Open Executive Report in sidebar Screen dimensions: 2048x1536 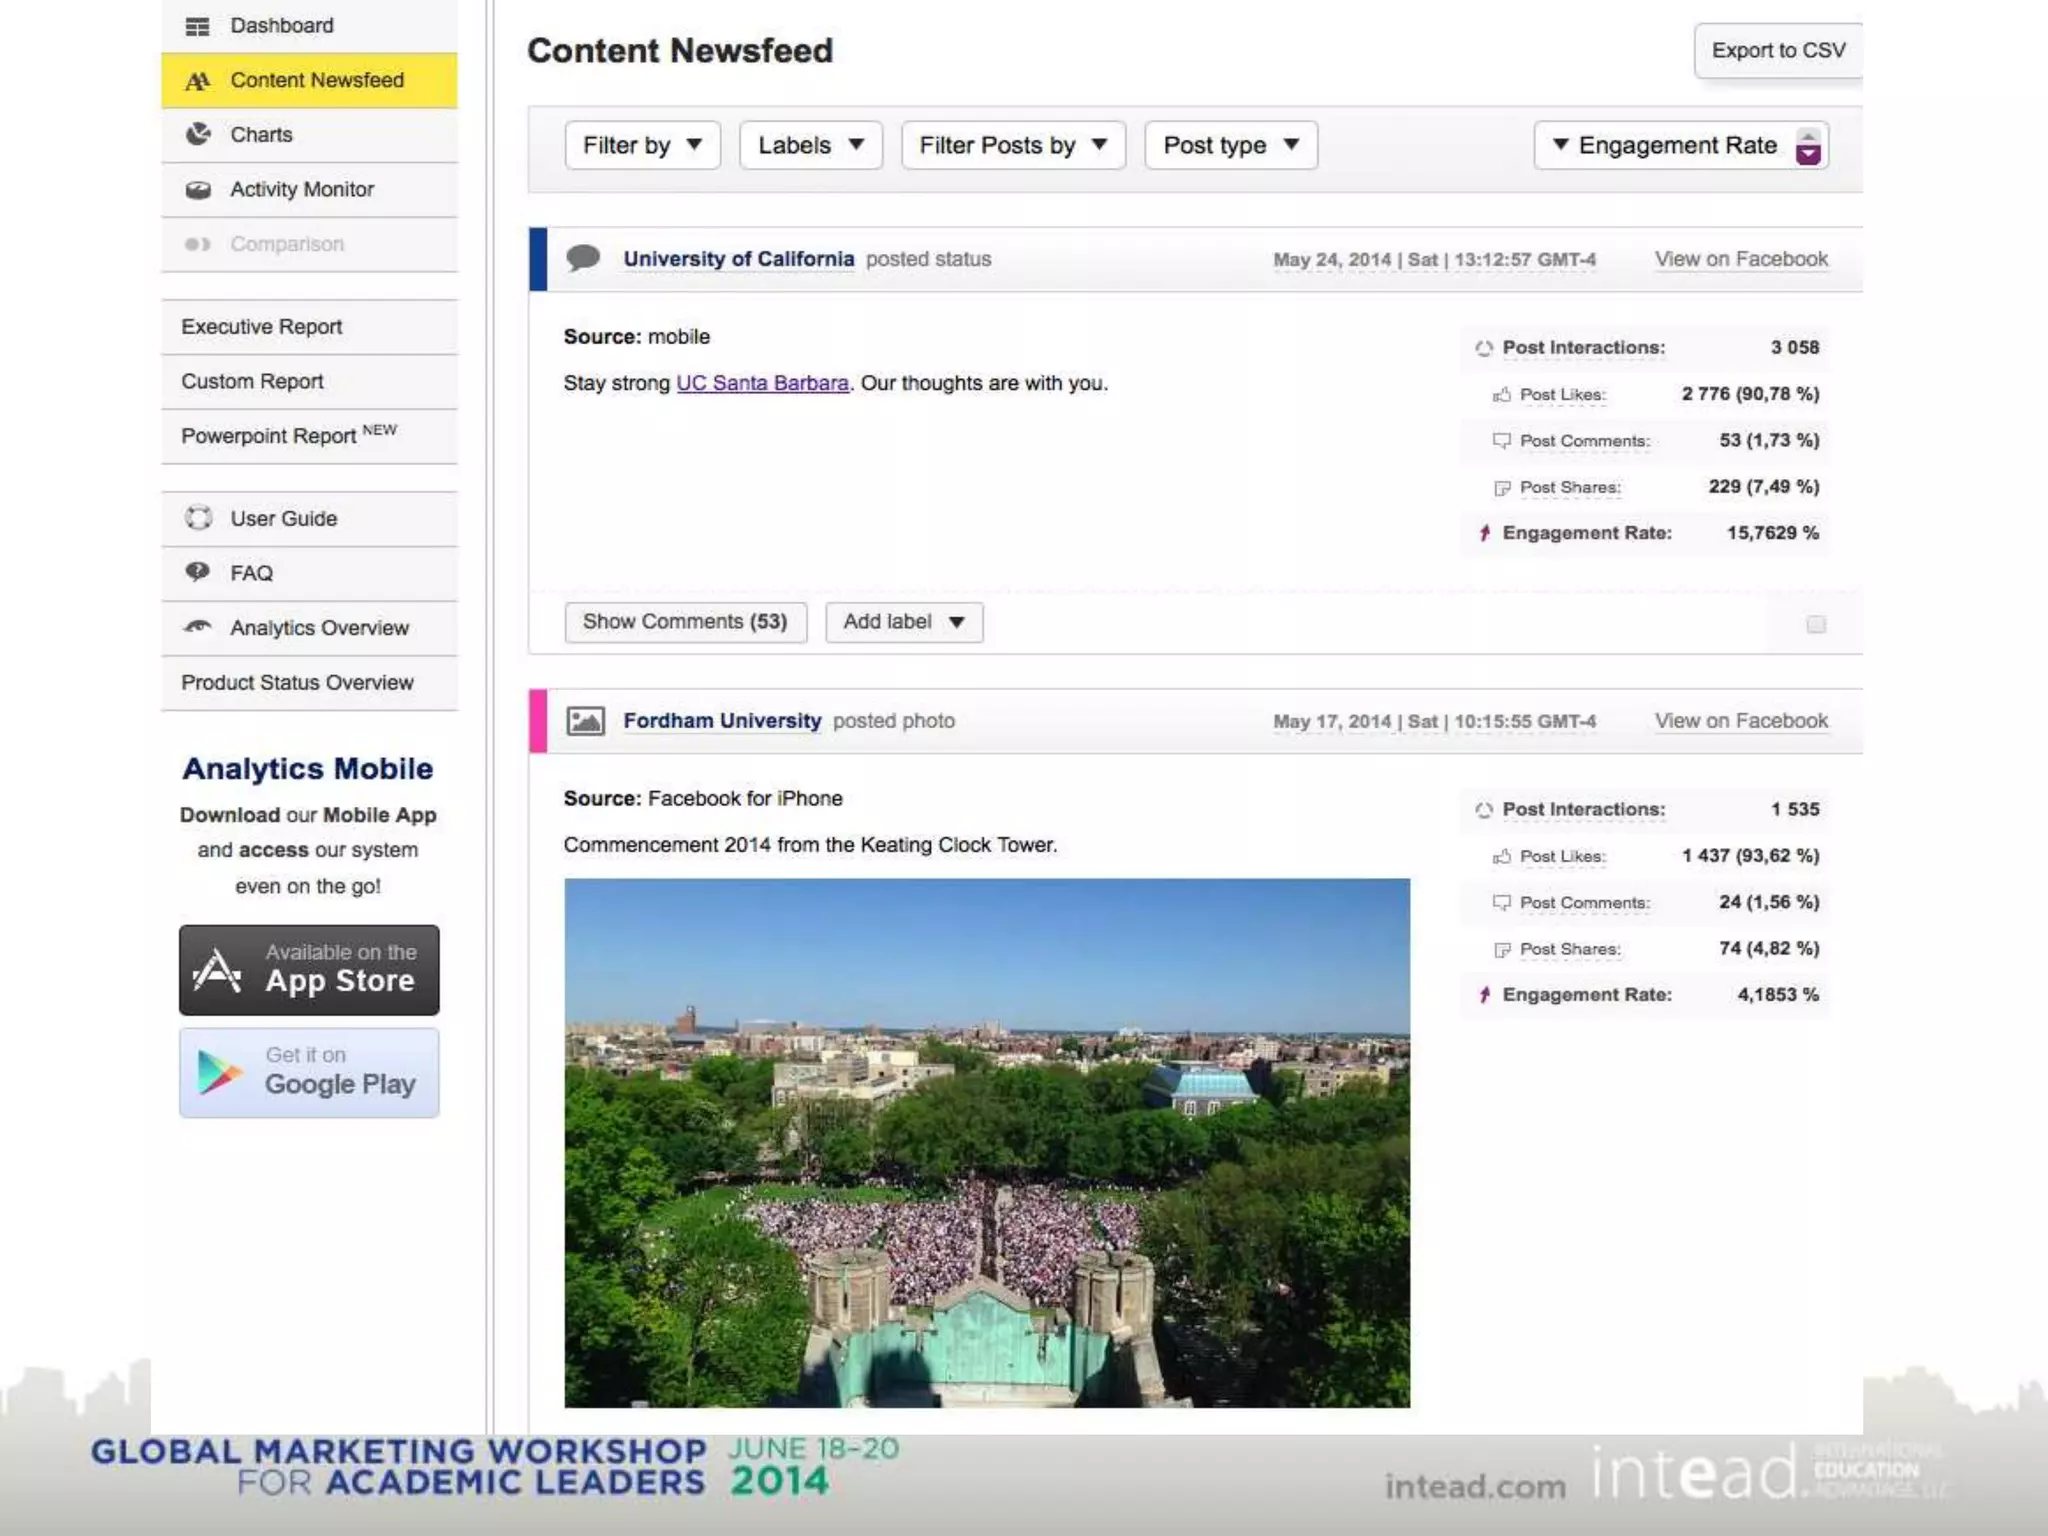[x=262, y=327]
